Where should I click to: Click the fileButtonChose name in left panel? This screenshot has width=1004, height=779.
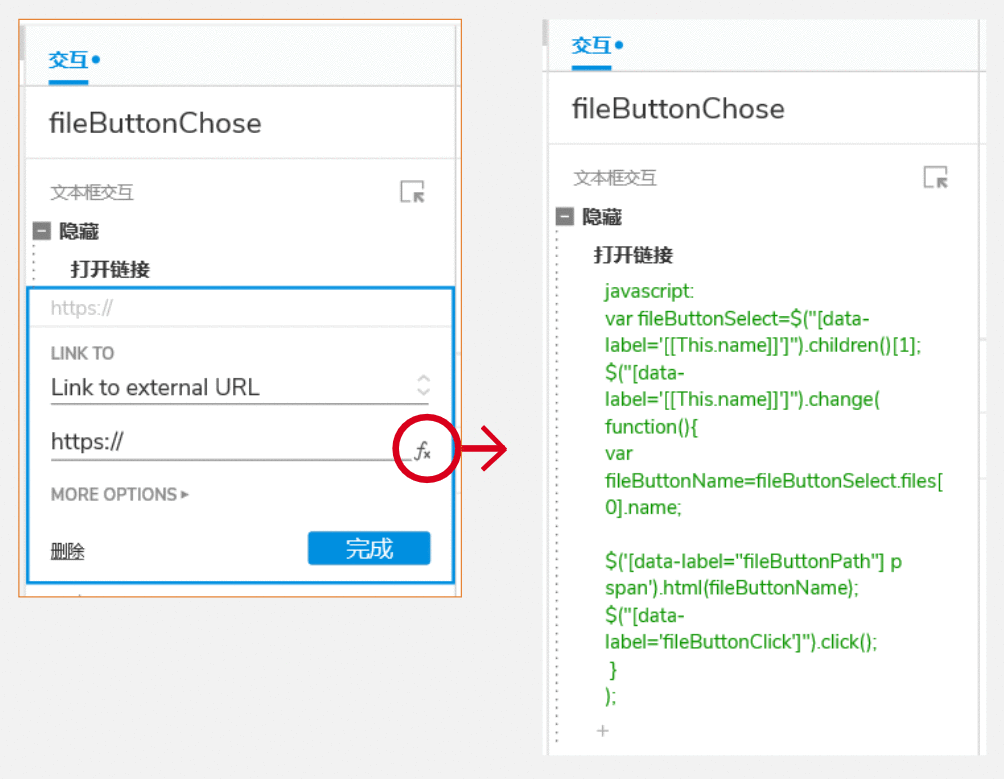156,123
